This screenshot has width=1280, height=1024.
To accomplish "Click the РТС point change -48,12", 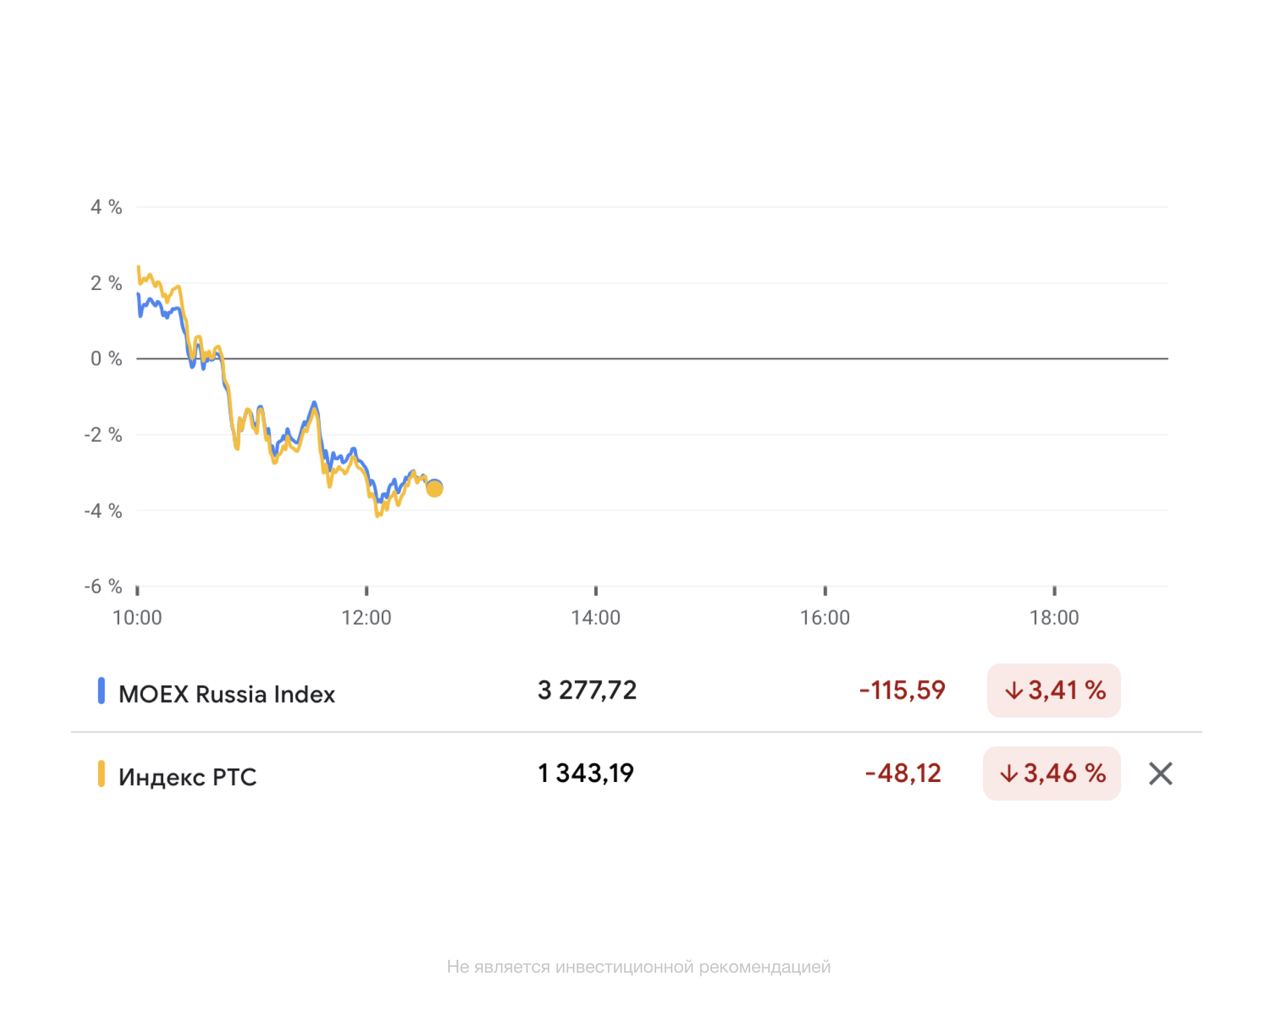I will [x=903, y=773].
